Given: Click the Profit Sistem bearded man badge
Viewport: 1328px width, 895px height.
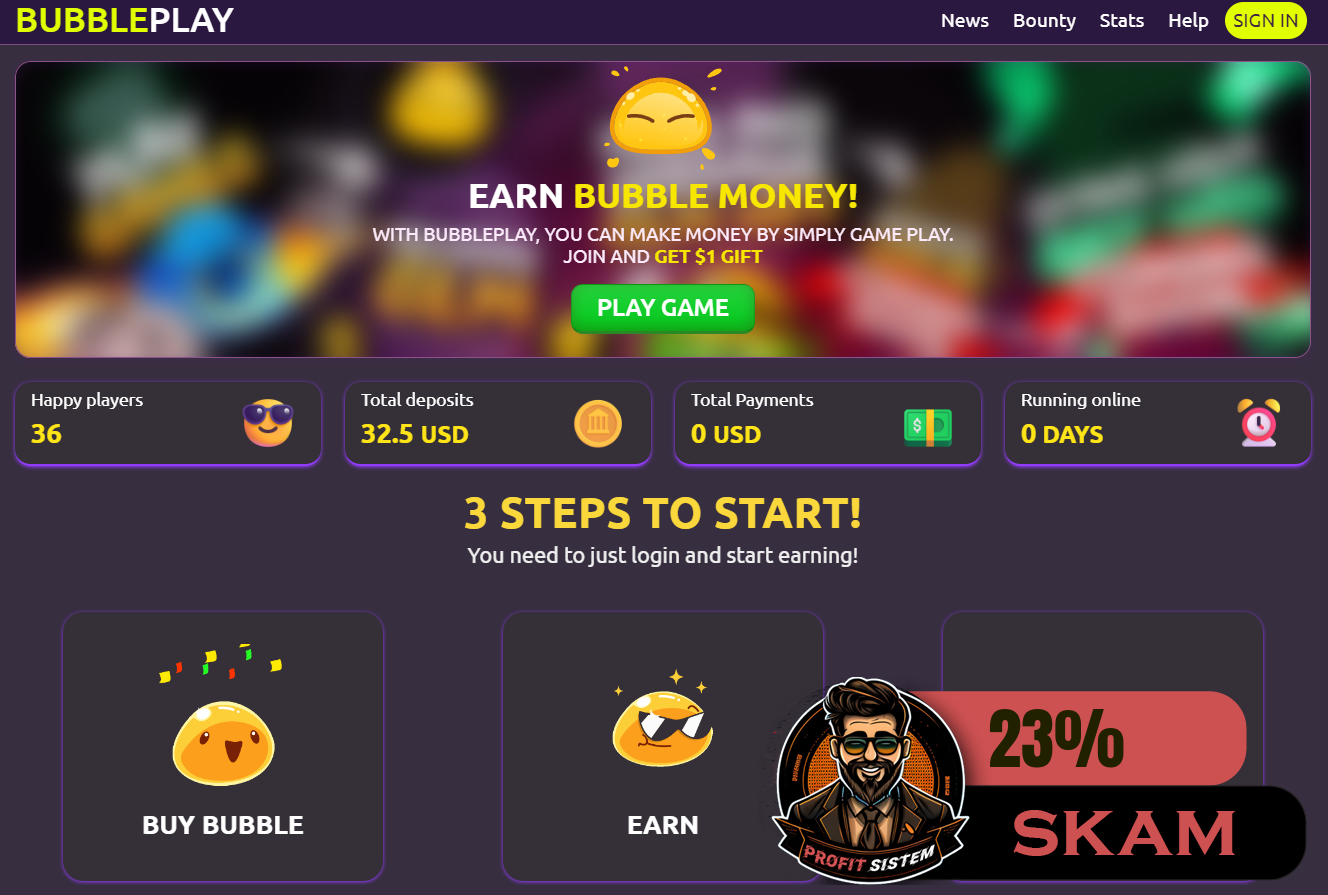Looking at the screenshot, I should pos(870,780).
